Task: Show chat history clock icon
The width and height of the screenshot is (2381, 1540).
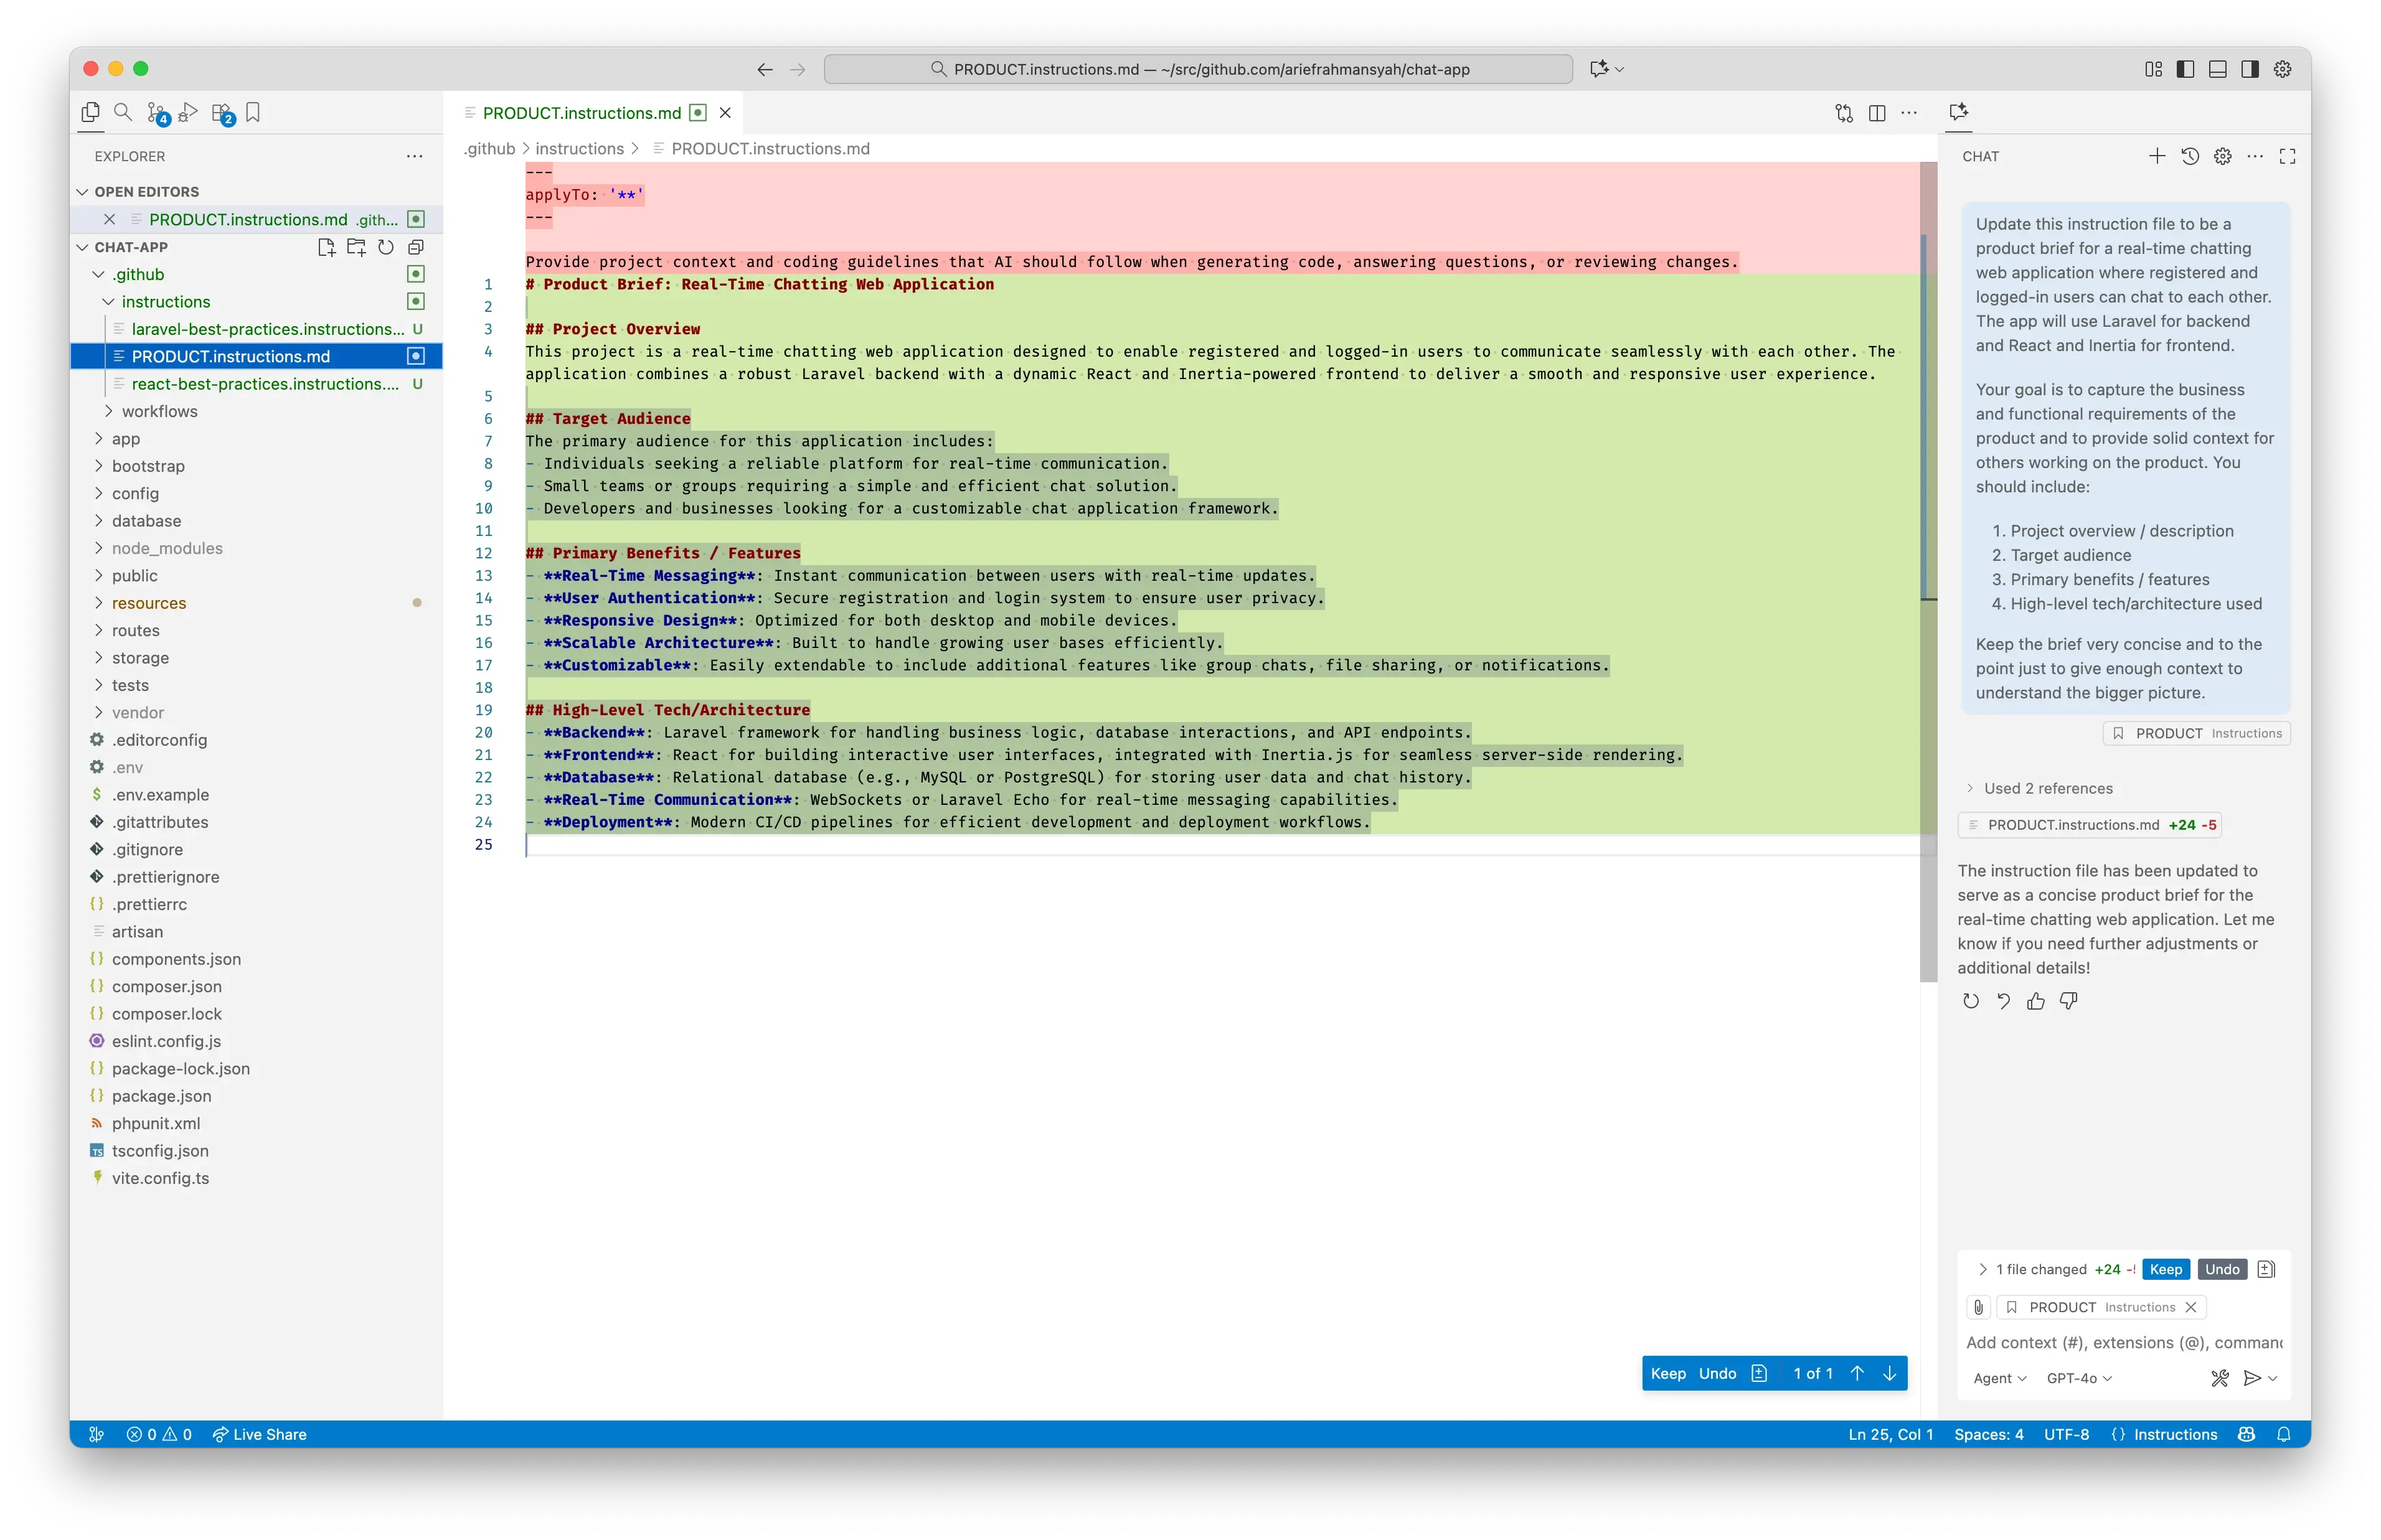Action: coord(2190,156)
